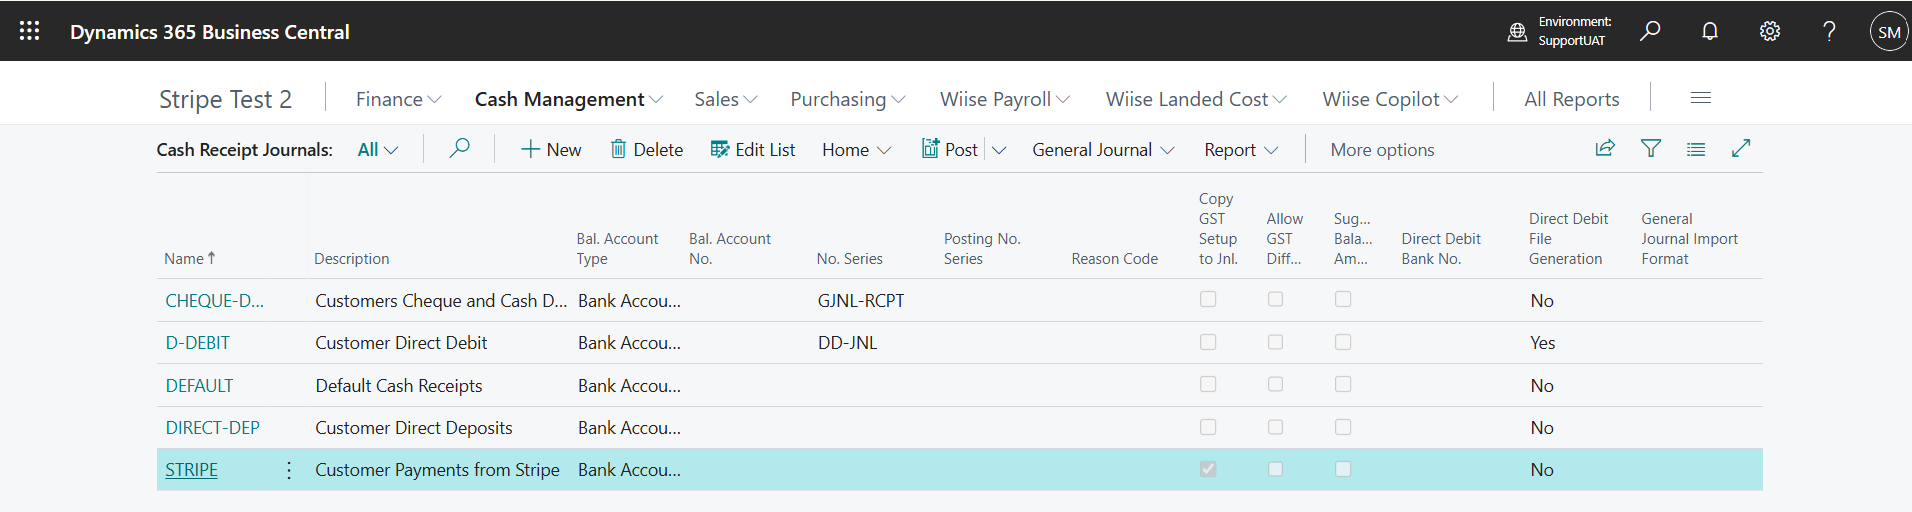Open the notifications bell
1912x512 pixels.
pyautogui.click(x=1710, y=31)
